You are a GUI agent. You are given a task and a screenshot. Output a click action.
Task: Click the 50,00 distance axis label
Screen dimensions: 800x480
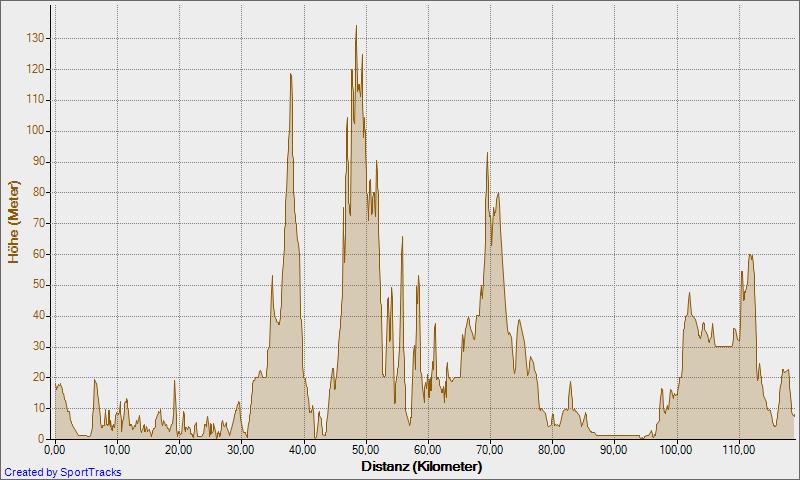click(x=366, y=450)
